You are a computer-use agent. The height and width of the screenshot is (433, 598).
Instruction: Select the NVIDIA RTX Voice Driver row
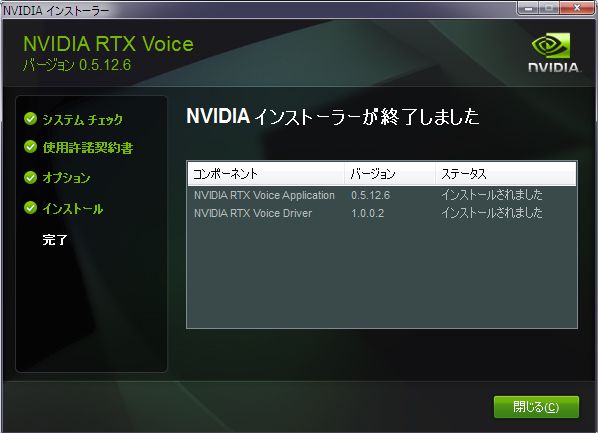[x=382, y=213]
